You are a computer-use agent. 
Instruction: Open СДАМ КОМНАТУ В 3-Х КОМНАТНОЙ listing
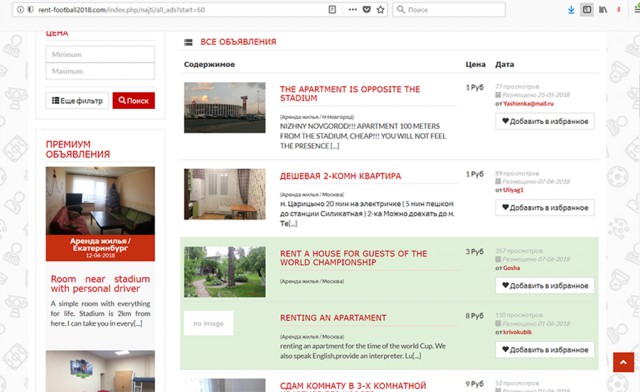(353, 386)
